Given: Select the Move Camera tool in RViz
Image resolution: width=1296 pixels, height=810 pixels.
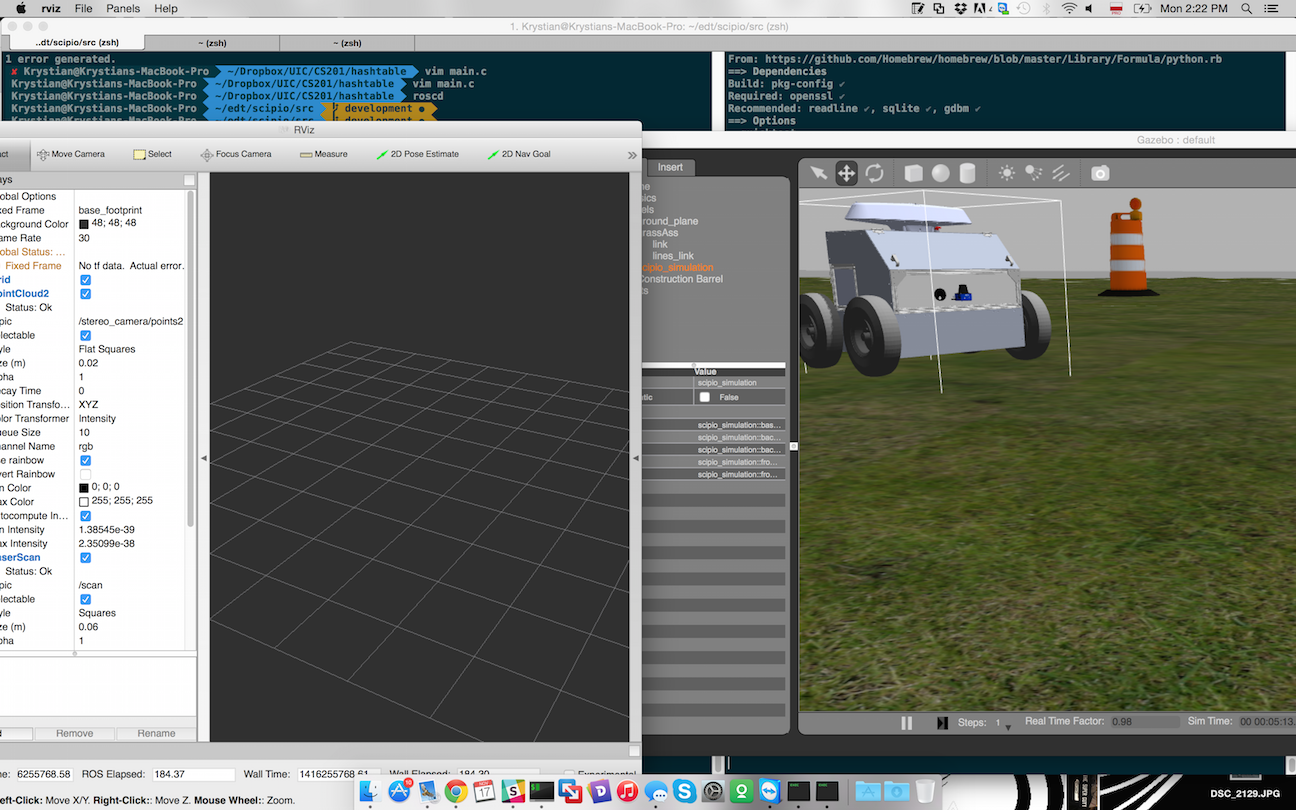Looking at the screenshot, I should 70,154.
